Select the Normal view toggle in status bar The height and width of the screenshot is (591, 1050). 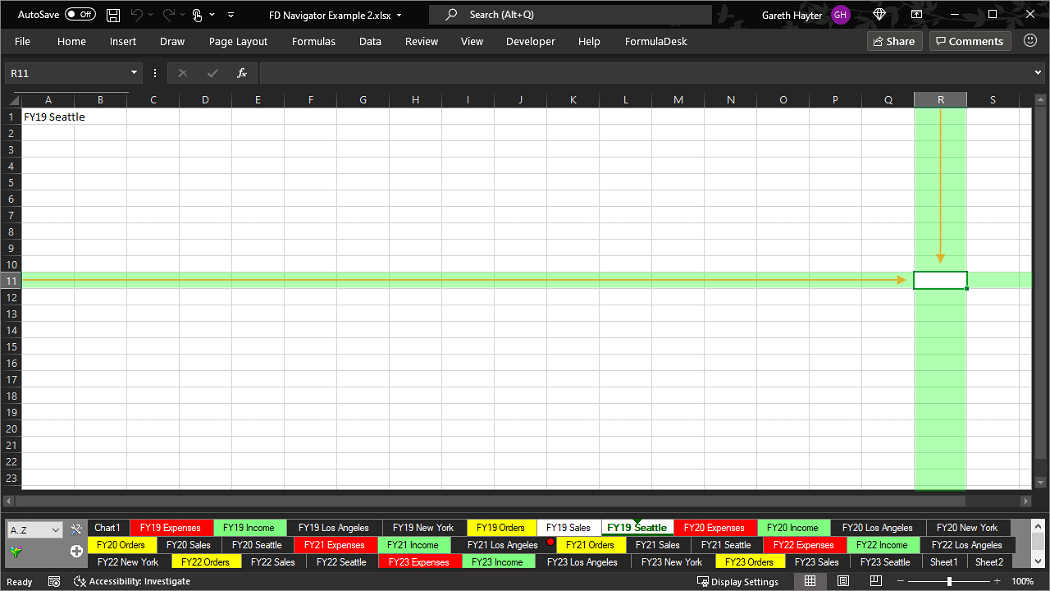point(809,580)
